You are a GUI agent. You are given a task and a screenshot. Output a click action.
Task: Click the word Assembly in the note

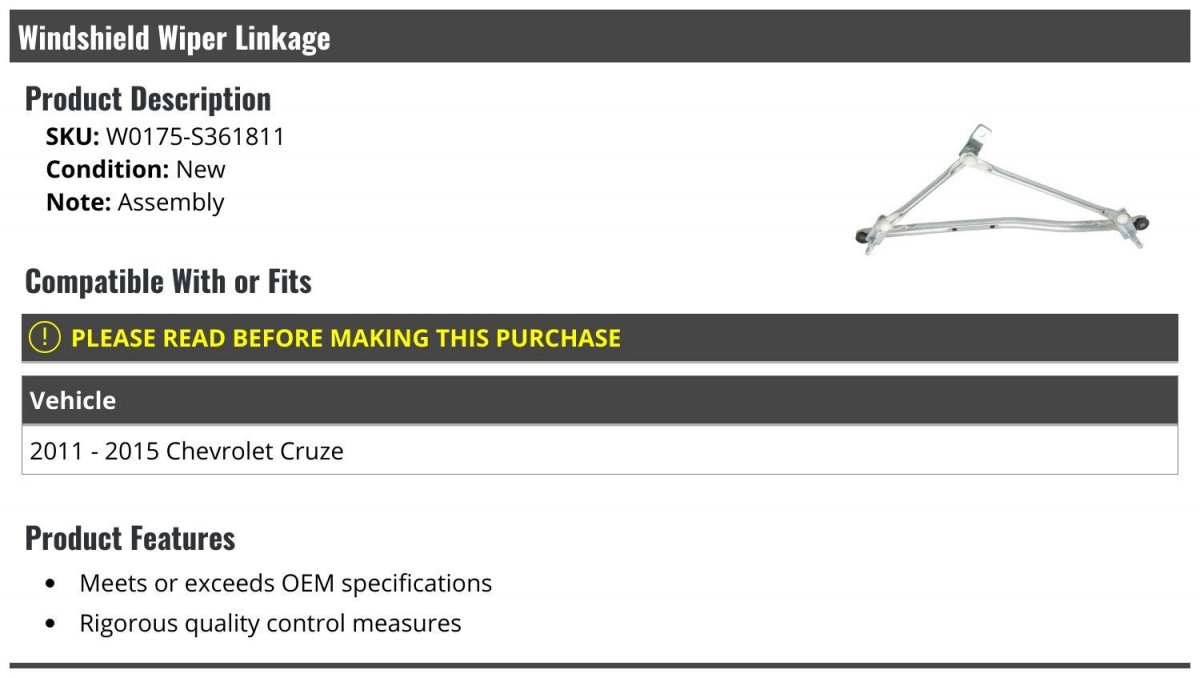tap(171, 202)
